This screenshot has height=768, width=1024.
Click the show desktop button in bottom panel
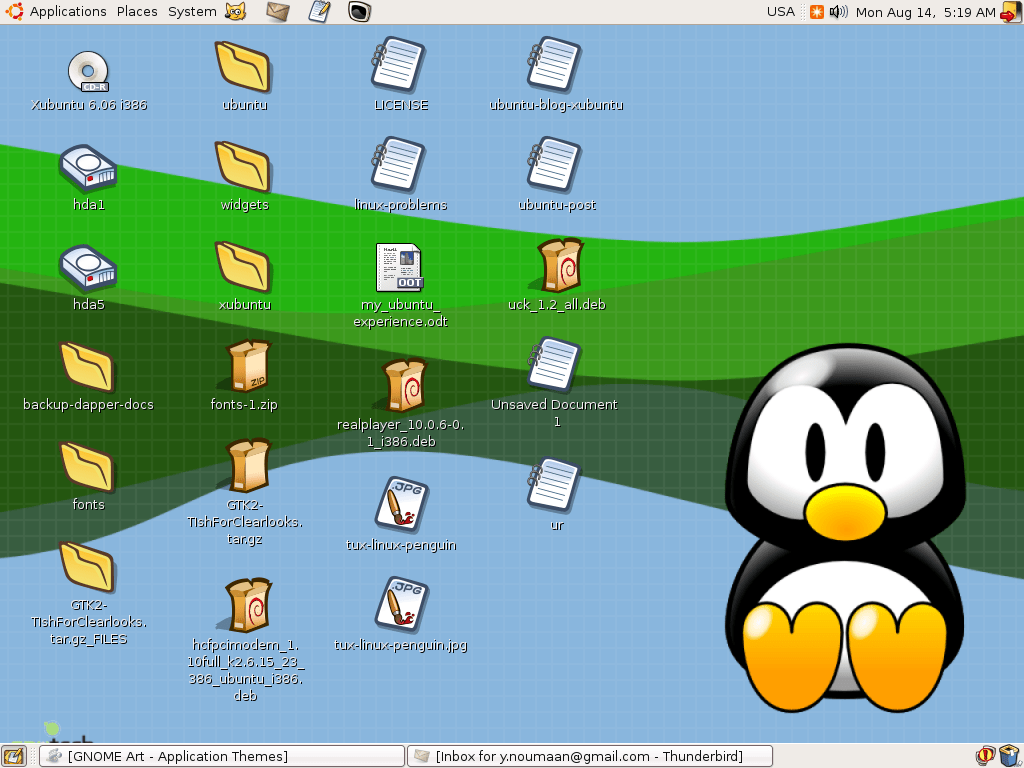14,756
